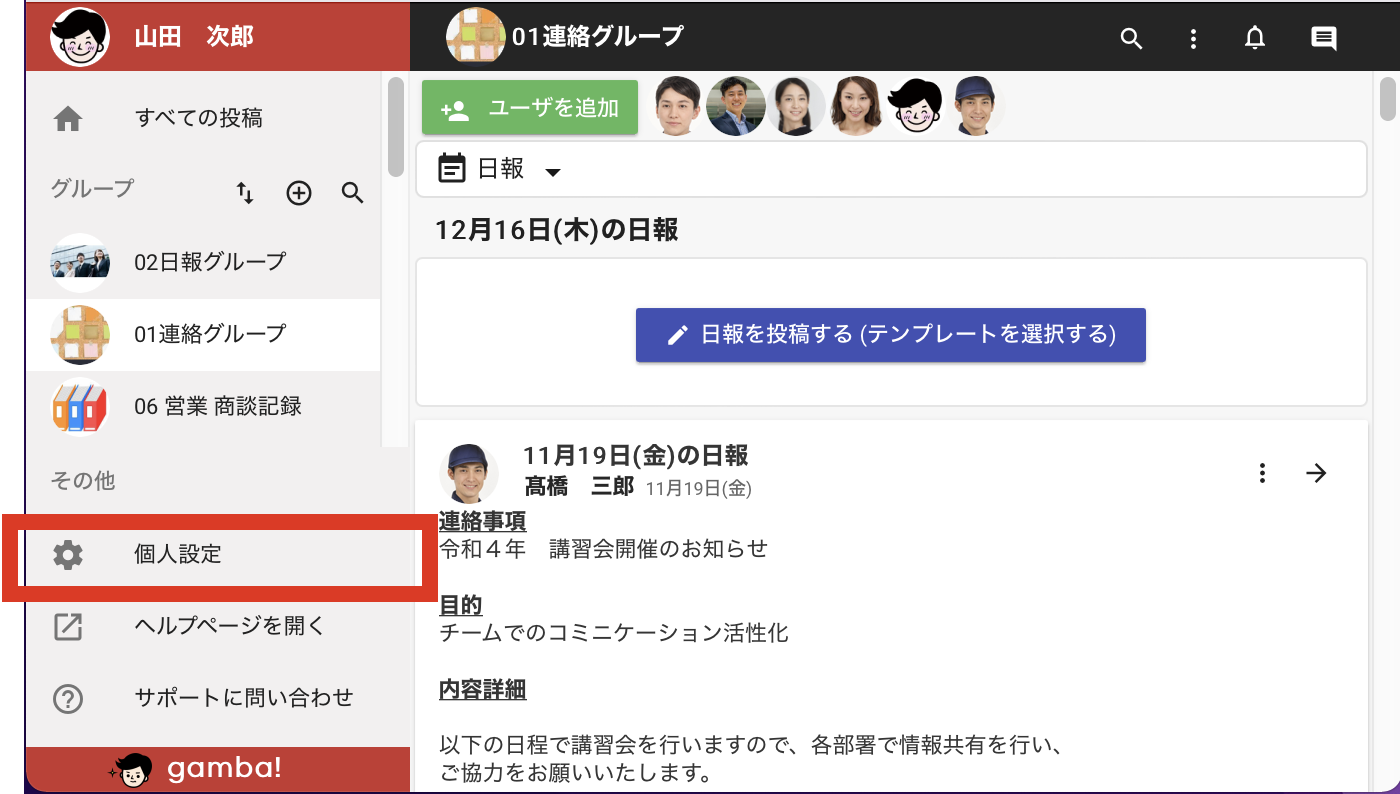This screenshot has height=794, width=1400.
Task: Click the fourth member avatar in member row
Action: point(857,106)
